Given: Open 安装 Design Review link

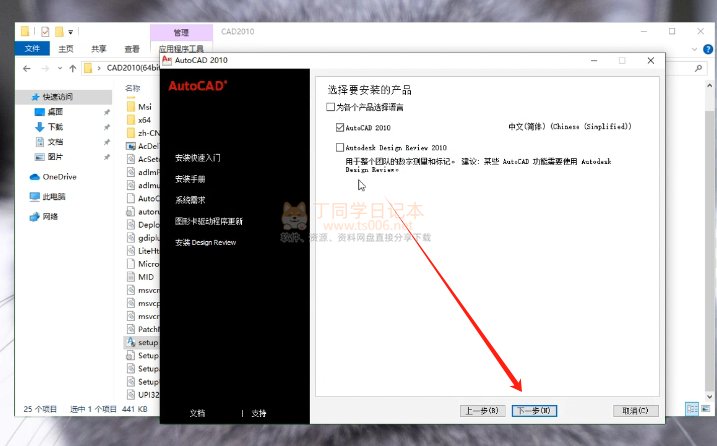Looking at the screenshot, I should [x=205, y=242].
